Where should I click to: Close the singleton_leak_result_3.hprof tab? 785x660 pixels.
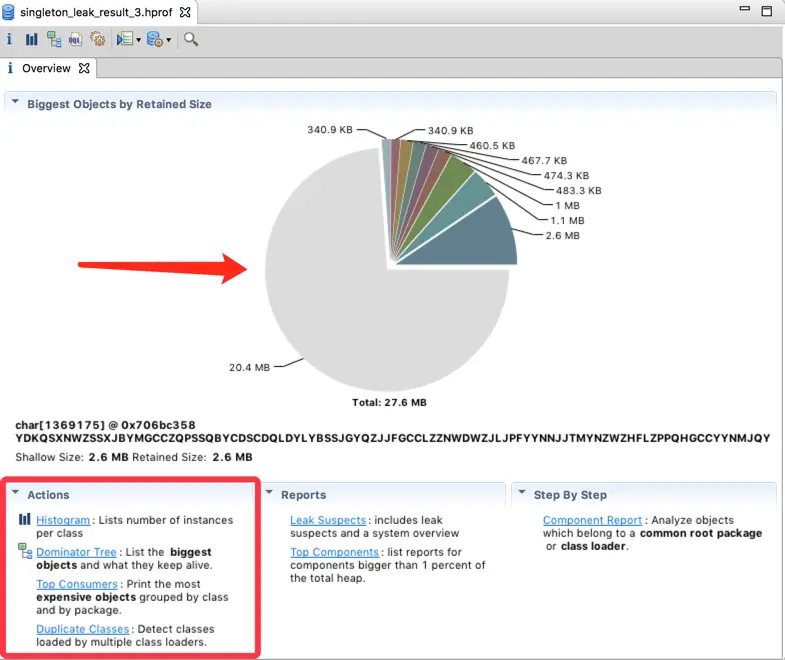(185, 12)
